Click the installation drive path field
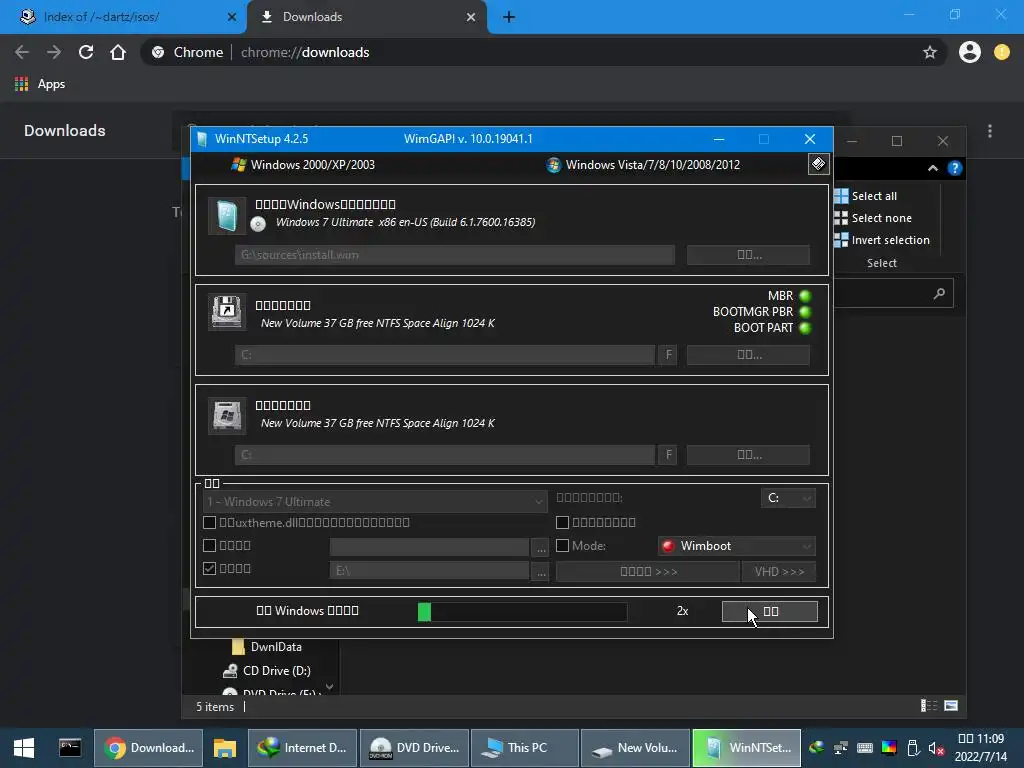The image size is (1024, 768). (445, 455)
